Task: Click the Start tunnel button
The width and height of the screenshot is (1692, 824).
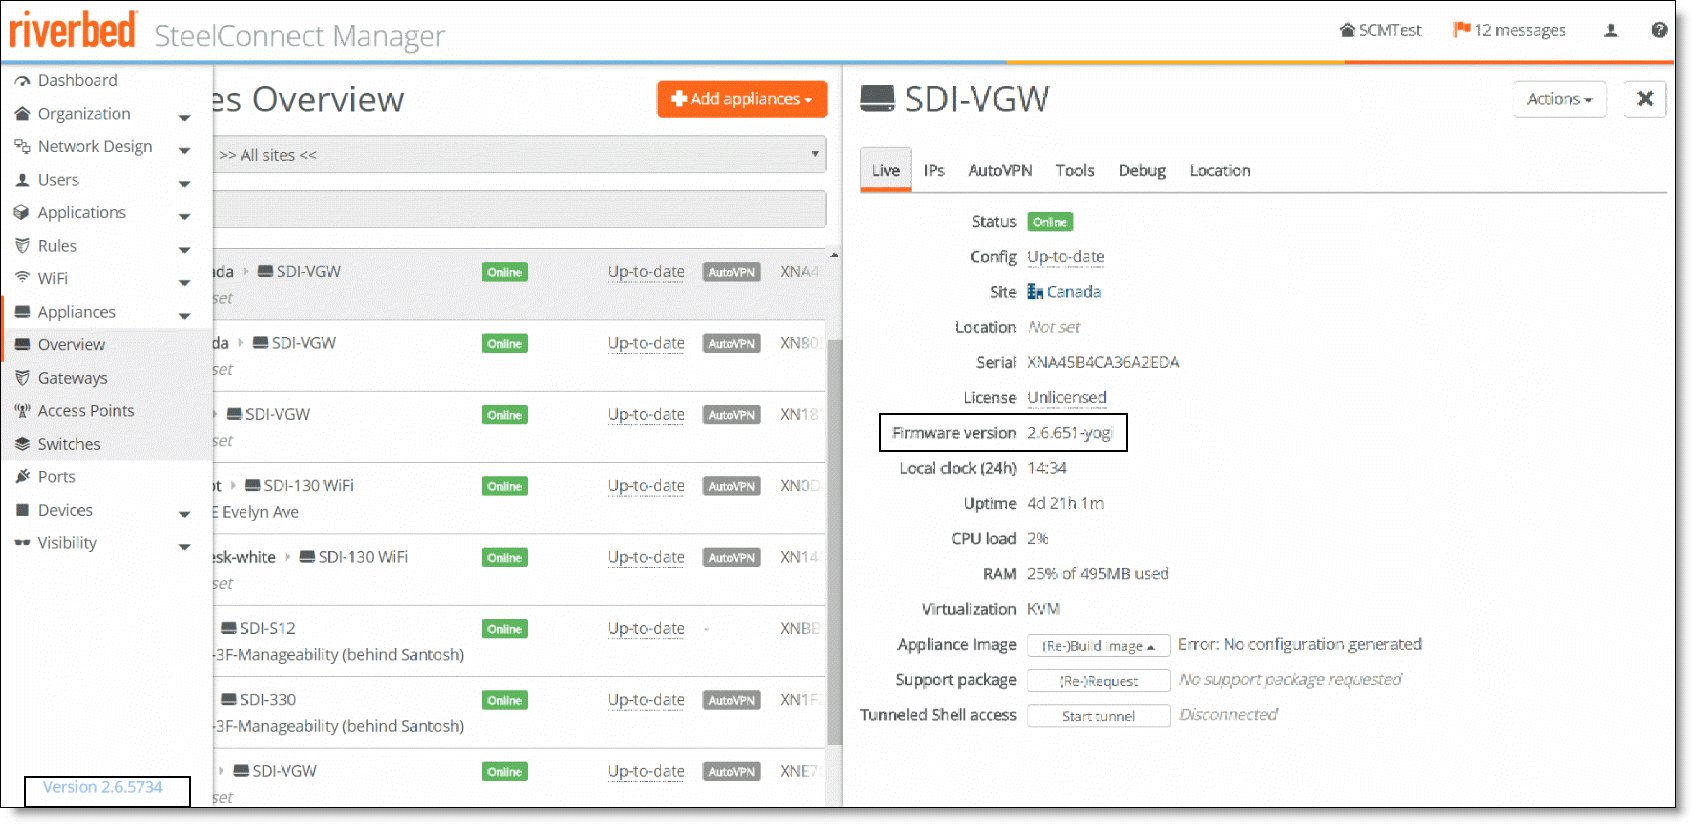Action: 1098,716
